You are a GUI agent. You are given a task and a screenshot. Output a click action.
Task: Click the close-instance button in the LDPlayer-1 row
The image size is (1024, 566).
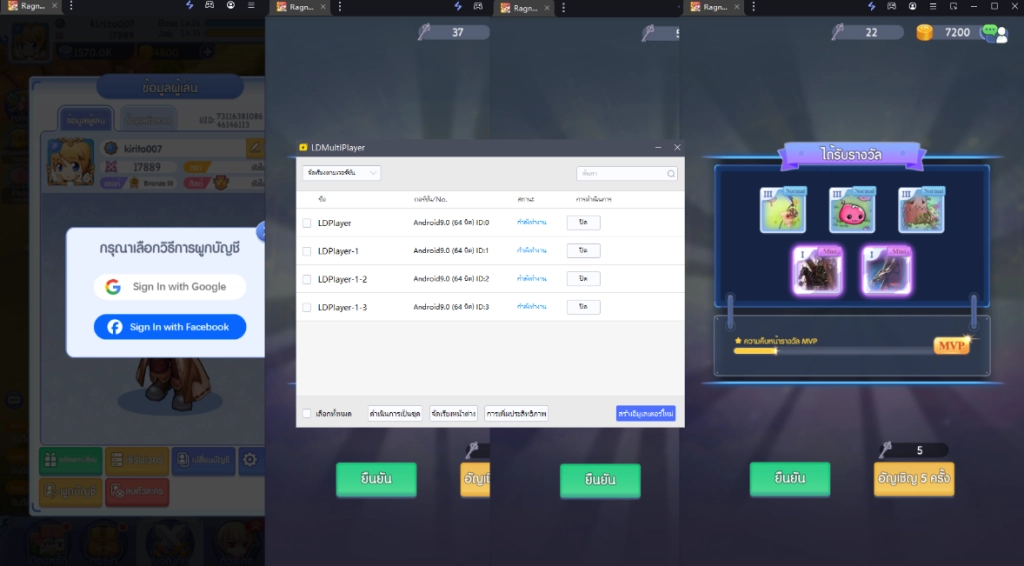coord(583,251)
